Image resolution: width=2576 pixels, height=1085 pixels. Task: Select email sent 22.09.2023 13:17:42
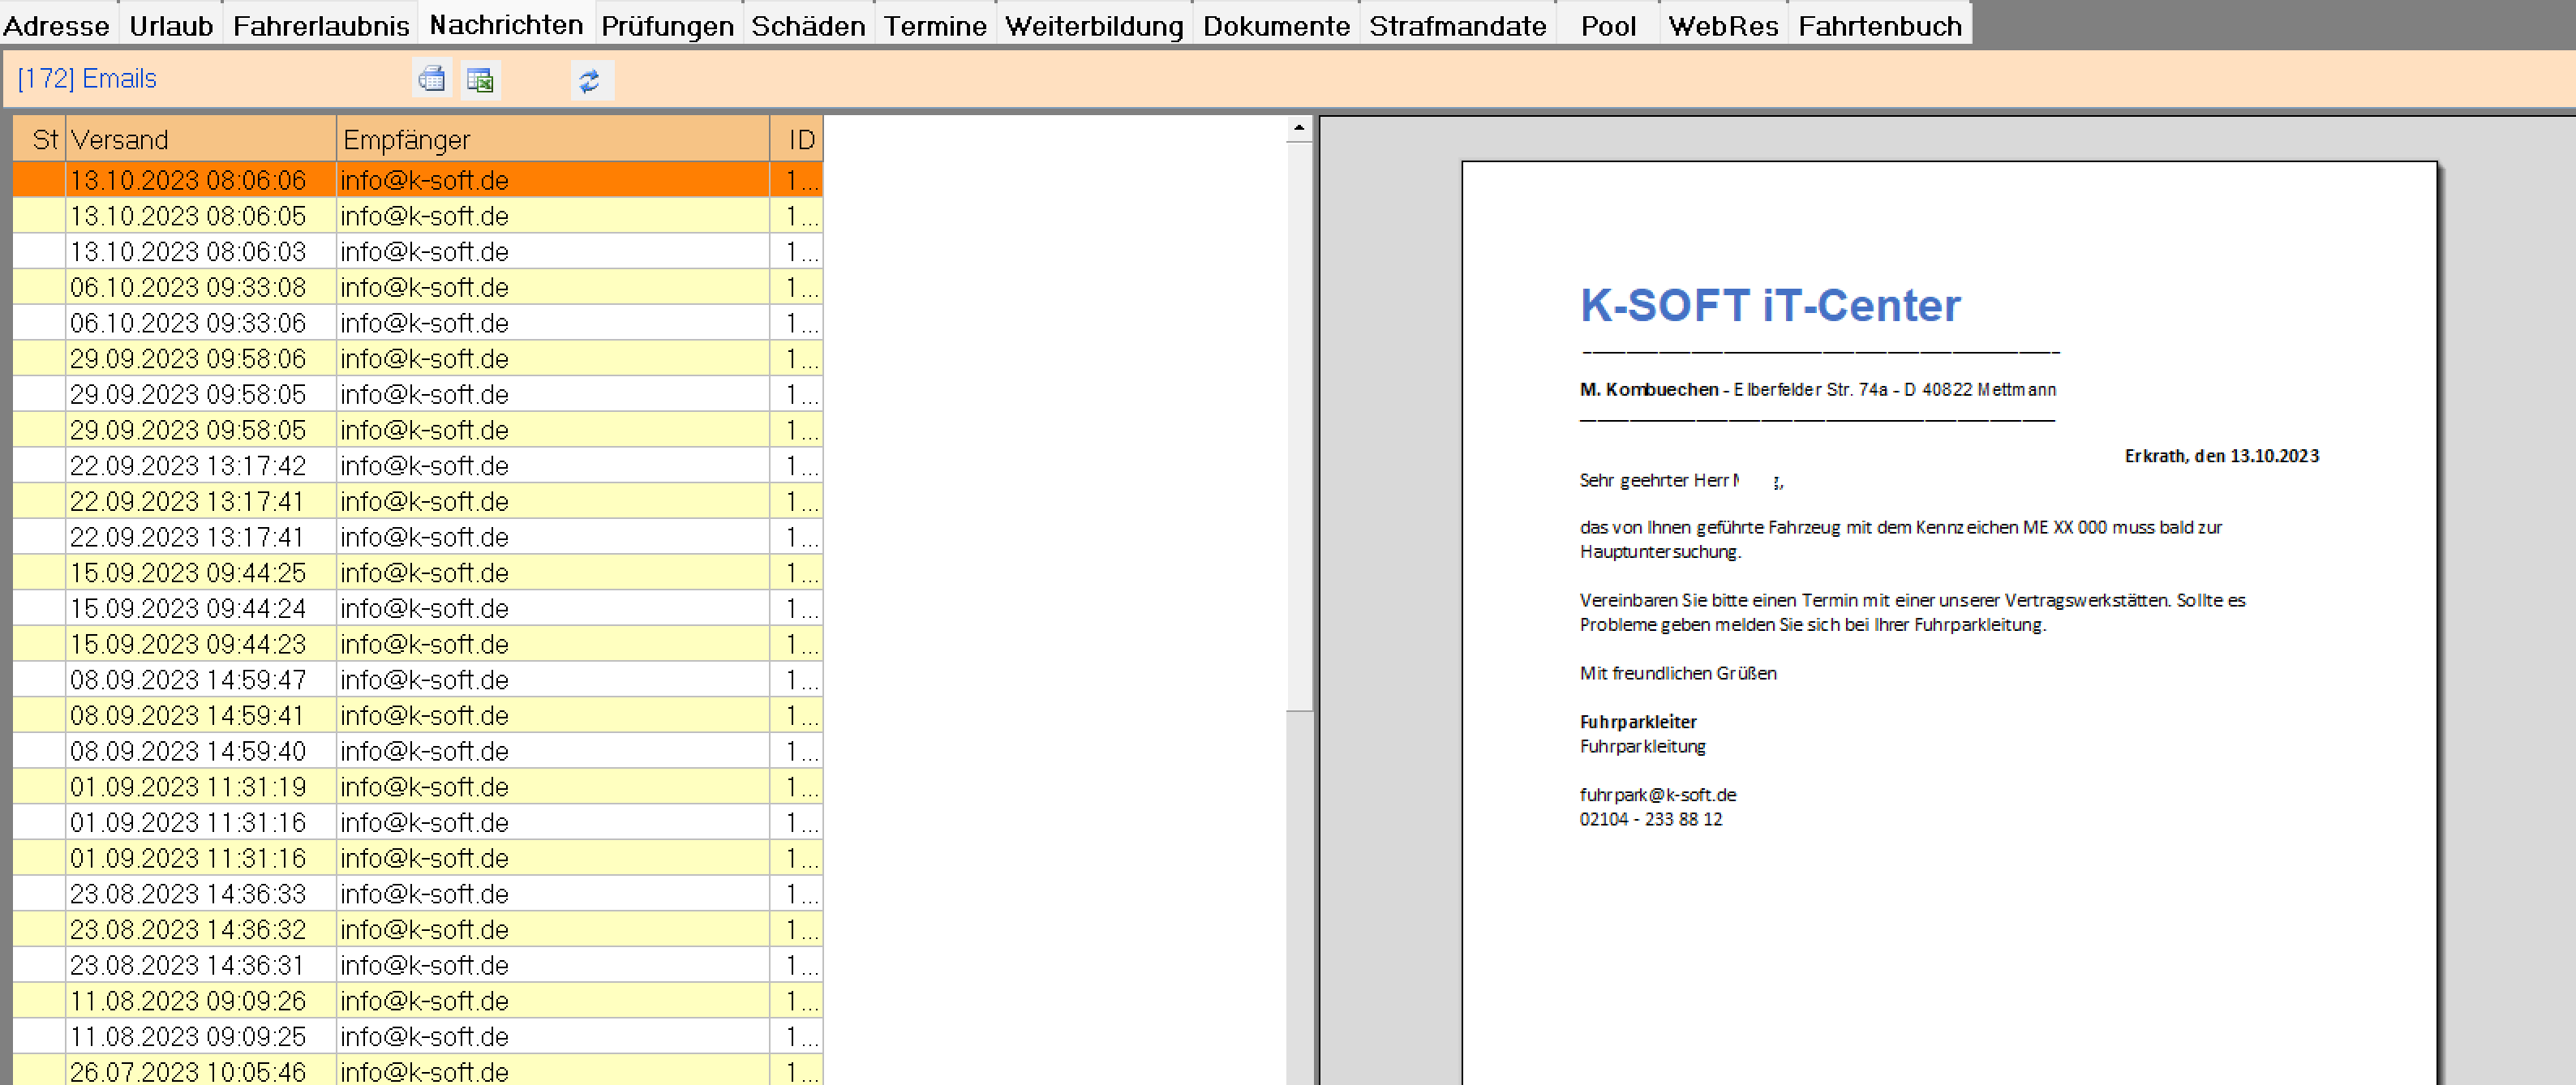coord(188,466)
